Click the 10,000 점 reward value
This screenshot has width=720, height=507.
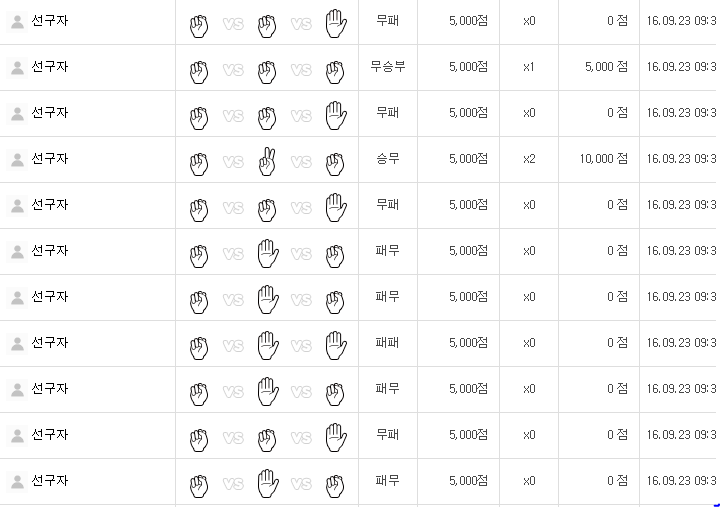603,159
